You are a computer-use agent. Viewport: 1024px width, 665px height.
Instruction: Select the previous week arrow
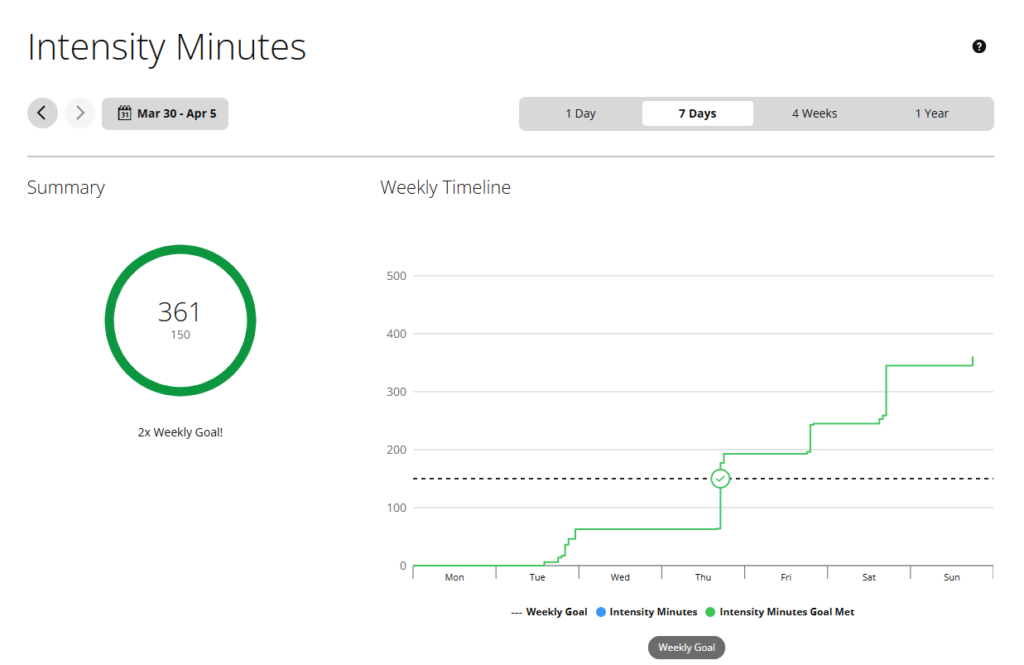pyautogui.click(x=42, y=113)
